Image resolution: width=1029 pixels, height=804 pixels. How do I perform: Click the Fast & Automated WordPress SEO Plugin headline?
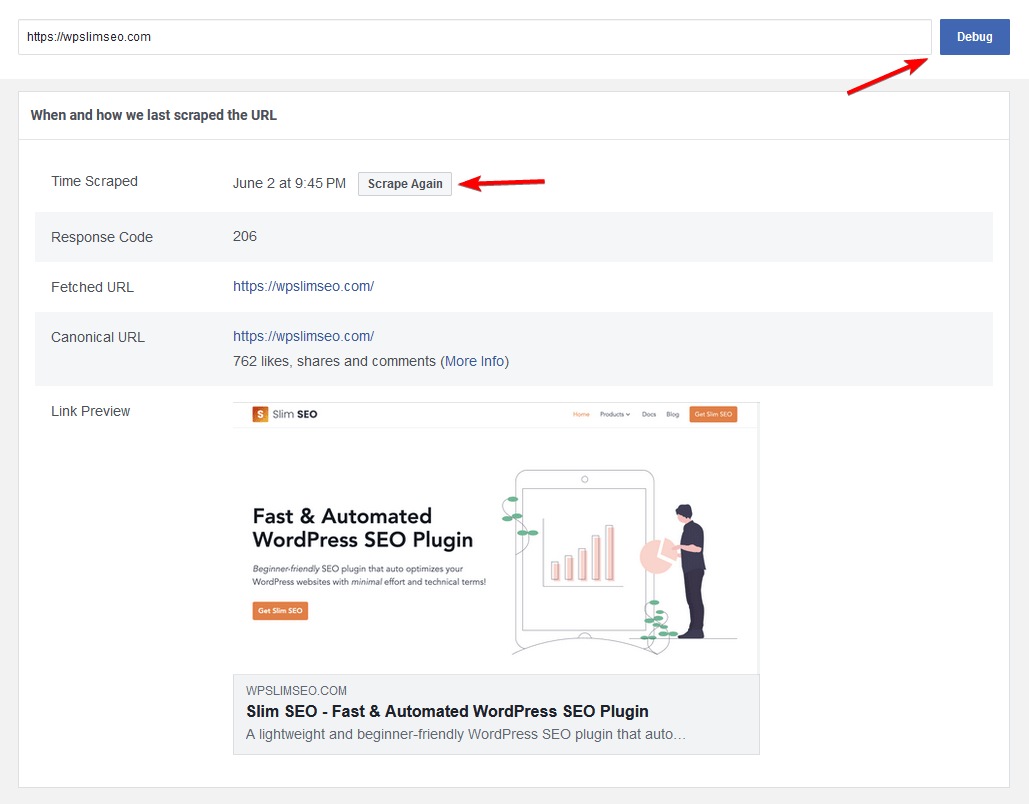pyautogui.click(x=363, y=528)
